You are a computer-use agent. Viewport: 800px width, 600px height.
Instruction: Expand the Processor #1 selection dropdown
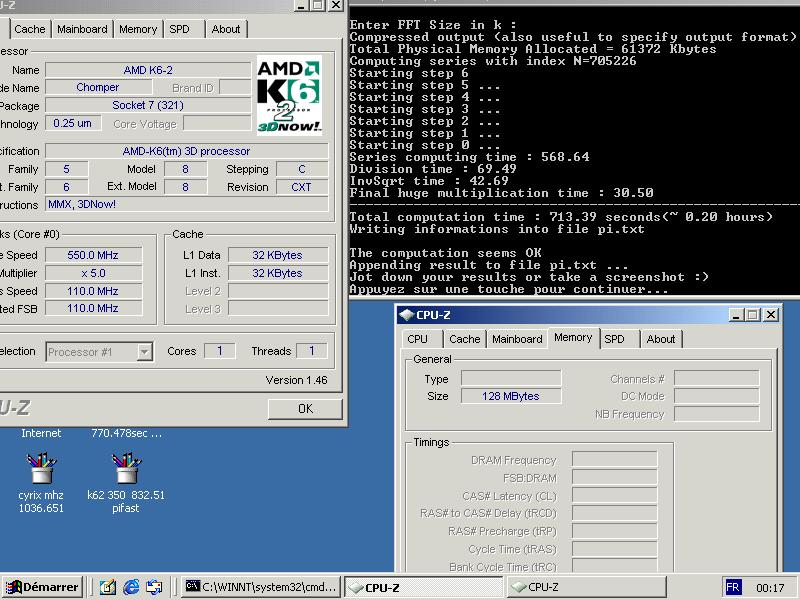point(145,352)
